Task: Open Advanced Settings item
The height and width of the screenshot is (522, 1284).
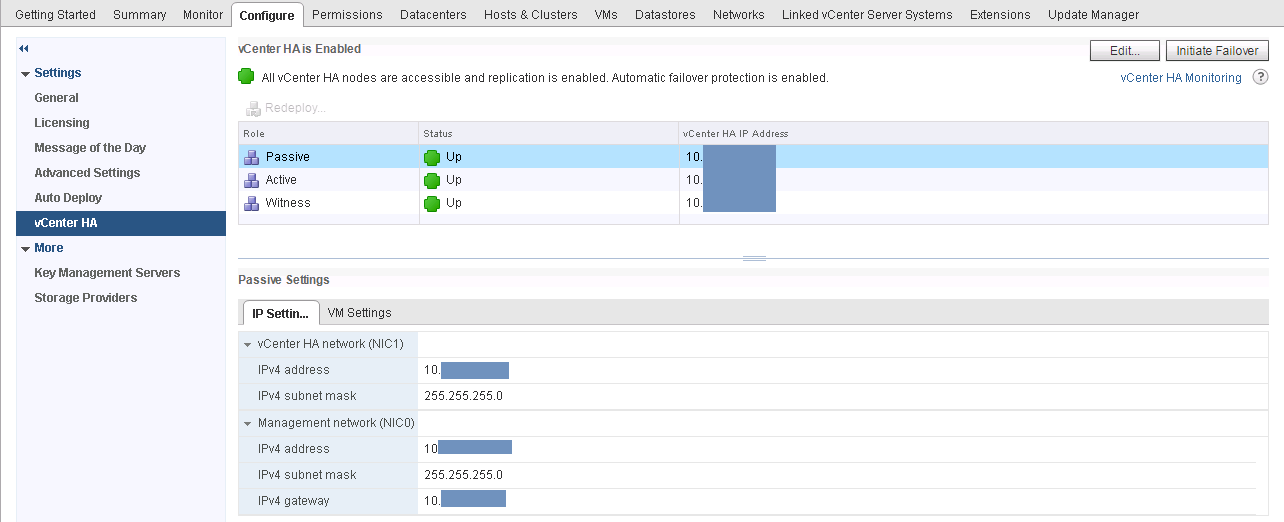Action: pyautogui.click(x=87, y=173)
